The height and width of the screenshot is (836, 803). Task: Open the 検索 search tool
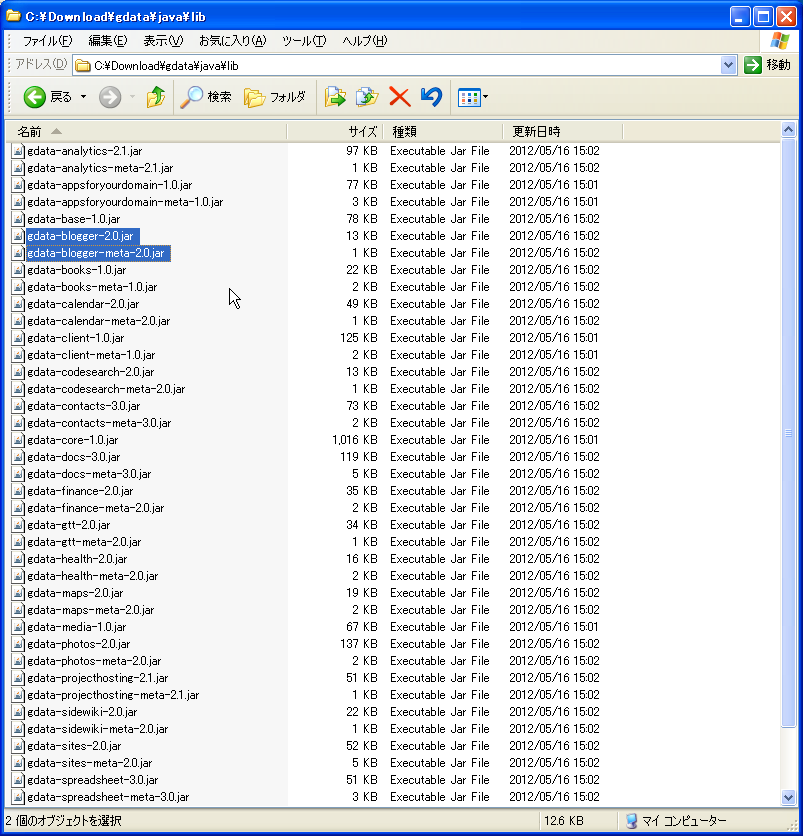point(206,97)
